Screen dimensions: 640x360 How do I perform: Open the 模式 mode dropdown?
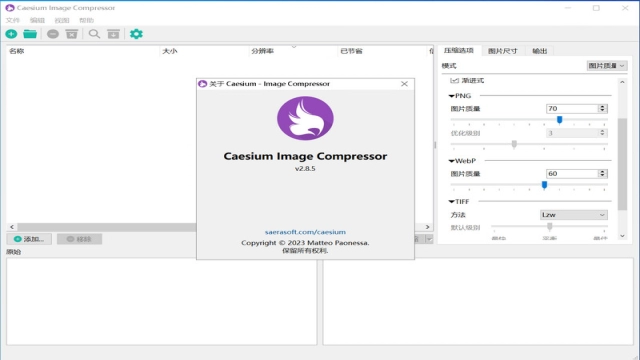(607, 66)
